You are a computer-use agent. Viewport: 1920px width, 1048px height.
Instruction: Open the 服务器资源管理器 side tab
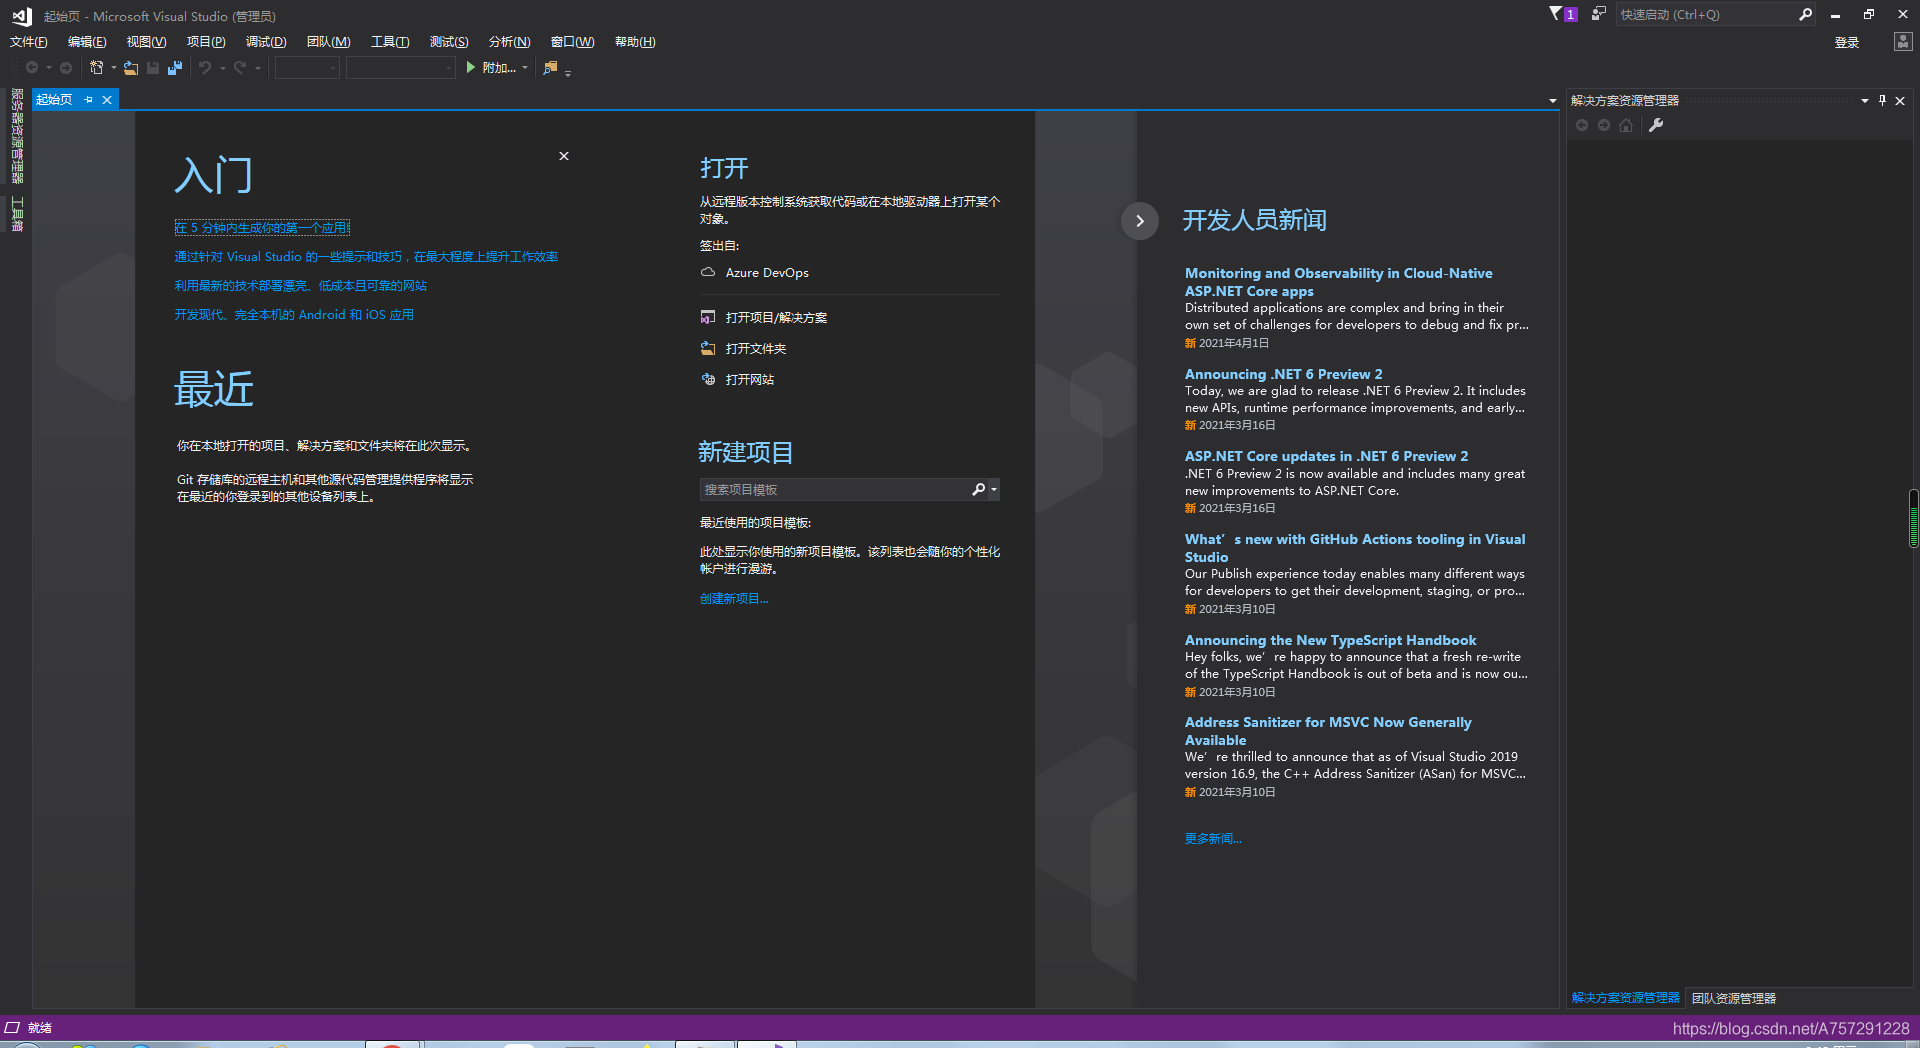[x=17, y=137]
